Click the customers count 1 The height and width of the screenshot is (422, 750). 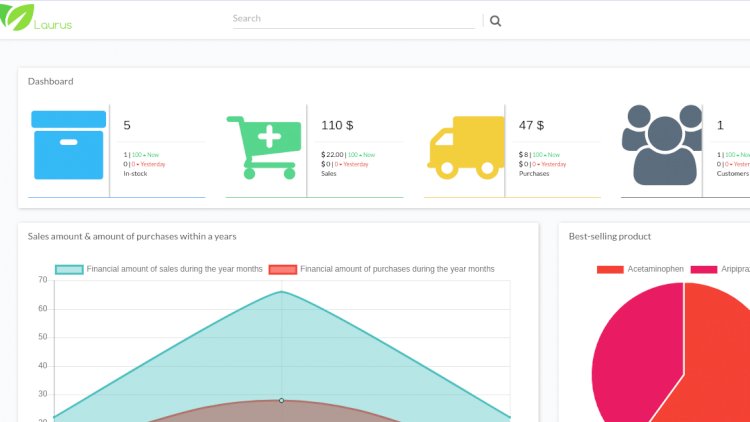(720, 125)
